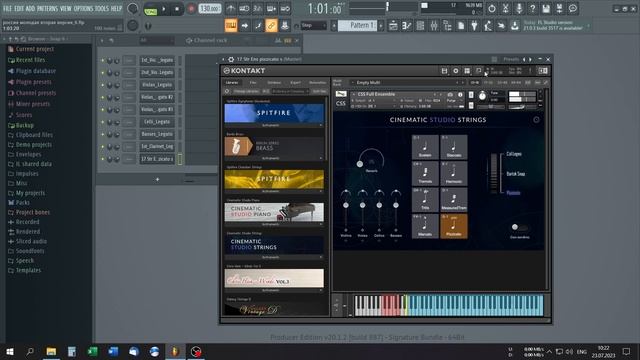Toggle the Pat/Song mode switch
Image resolution: width=640 pixels, height=360 pixels.
coord(151,9)
